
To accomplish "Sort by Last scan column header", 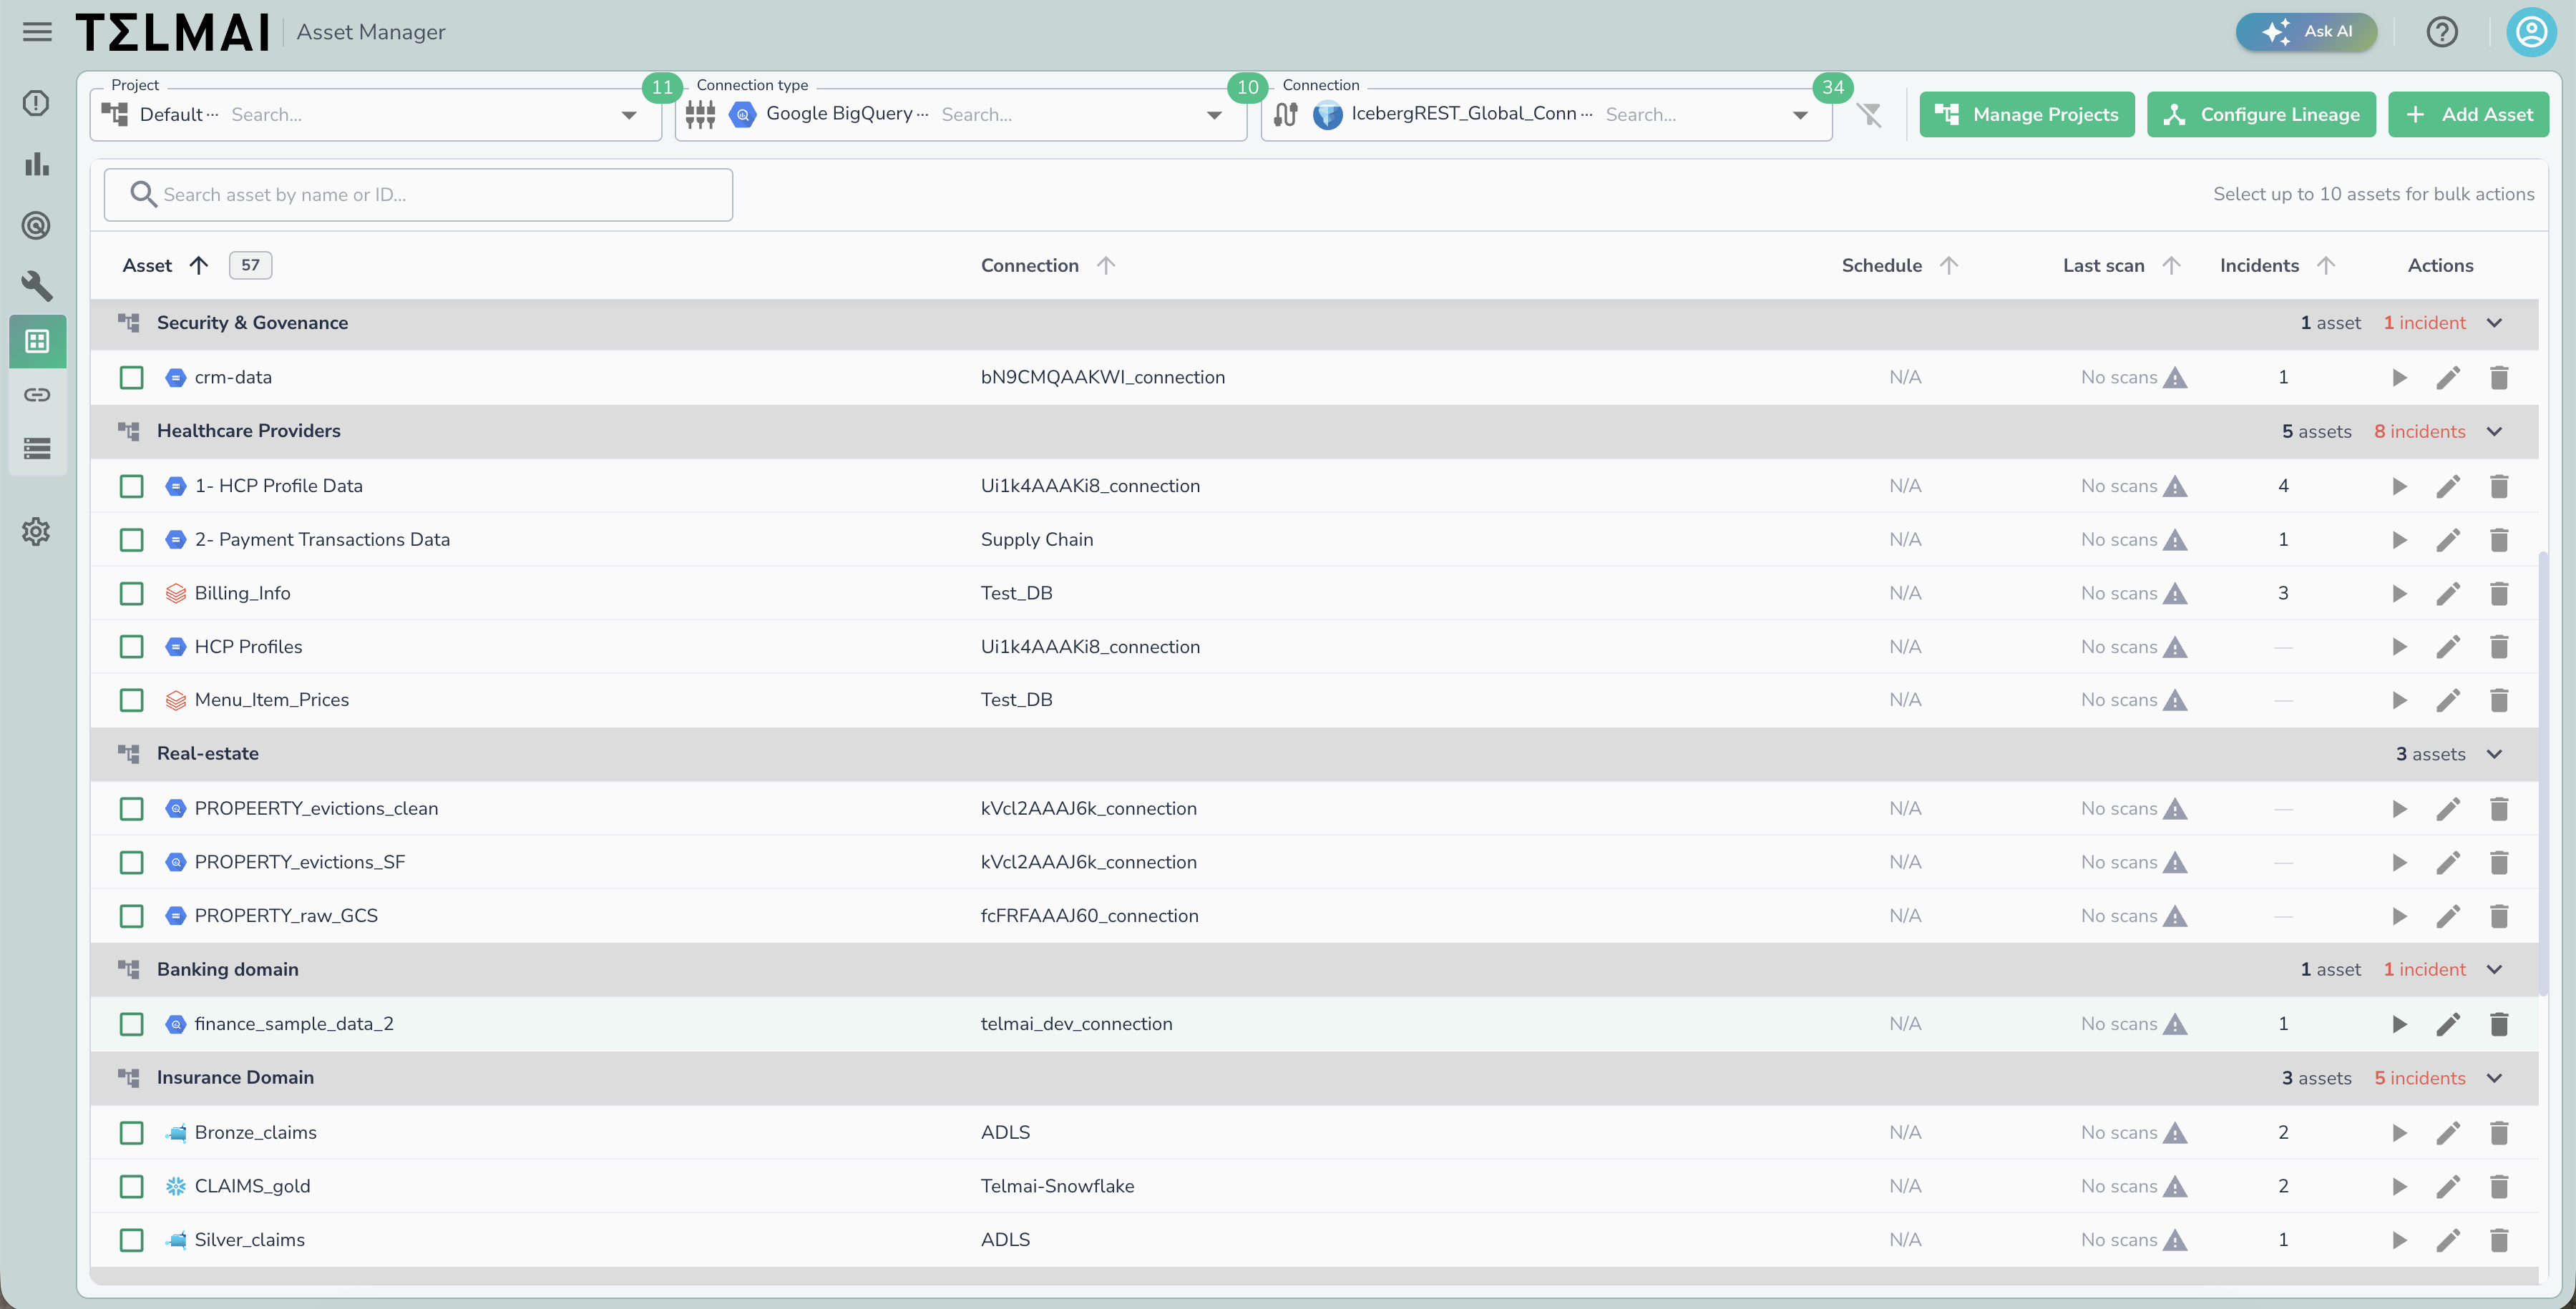I will click(2121, 265).
